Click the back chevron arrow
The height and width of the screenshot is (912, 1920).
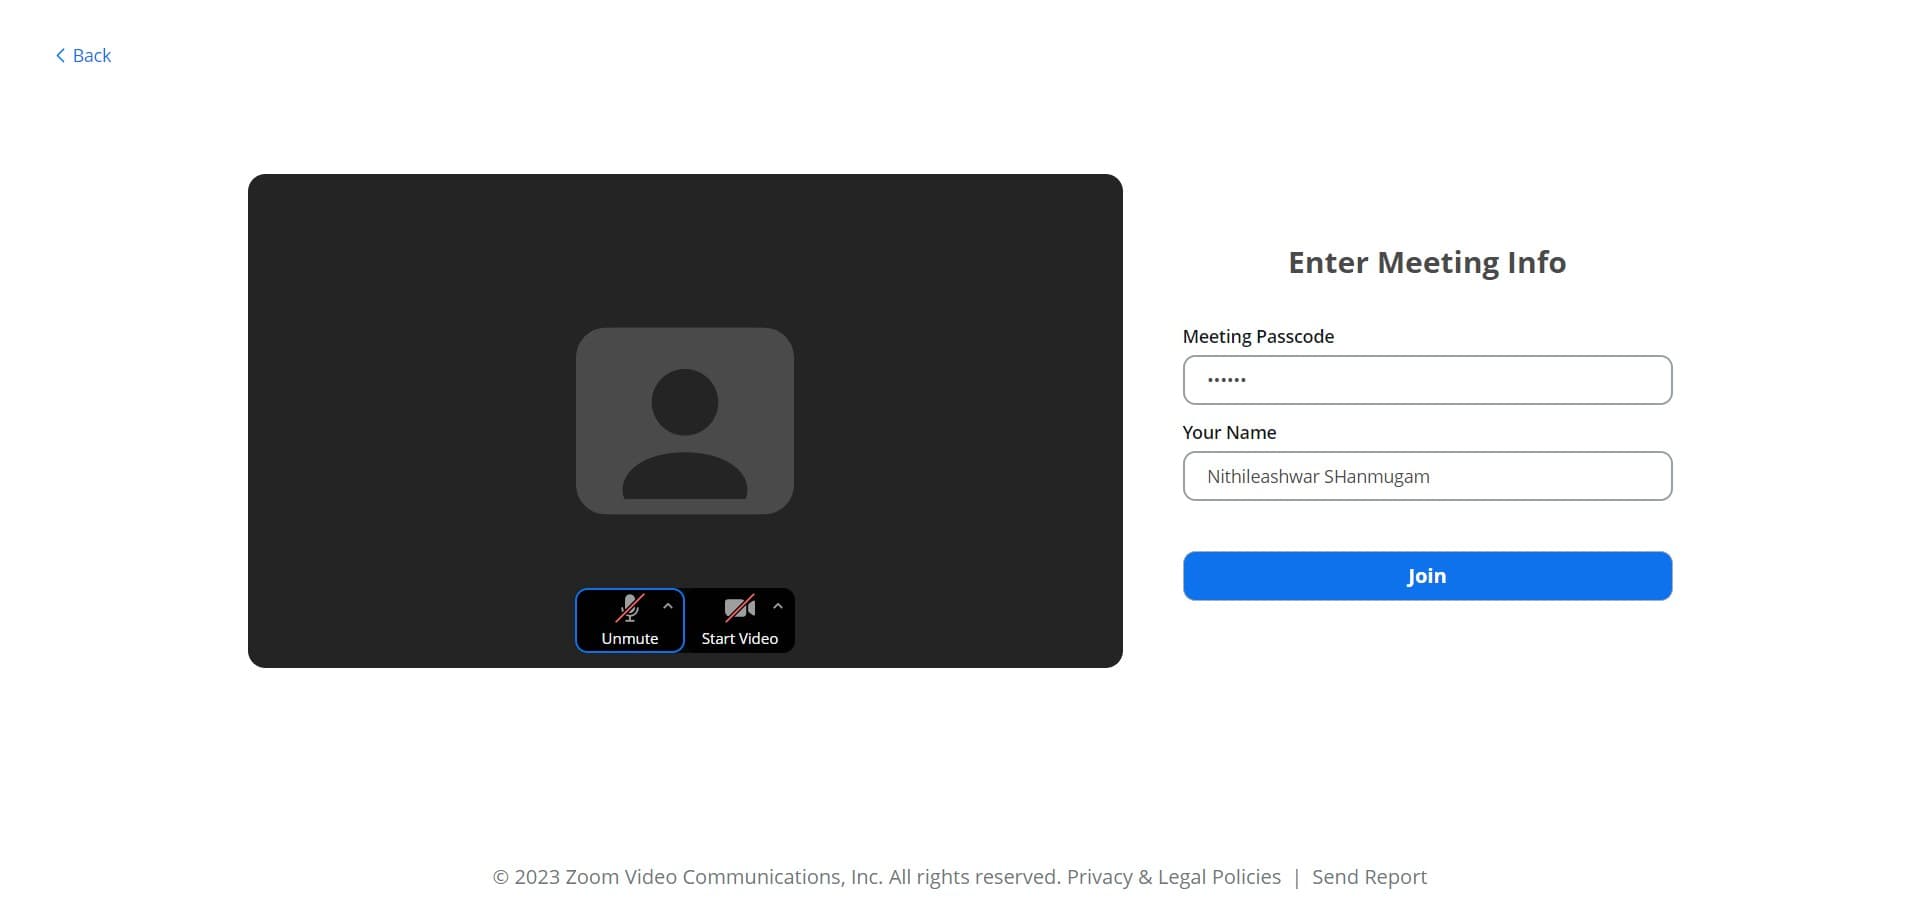[x=60, y=55]
